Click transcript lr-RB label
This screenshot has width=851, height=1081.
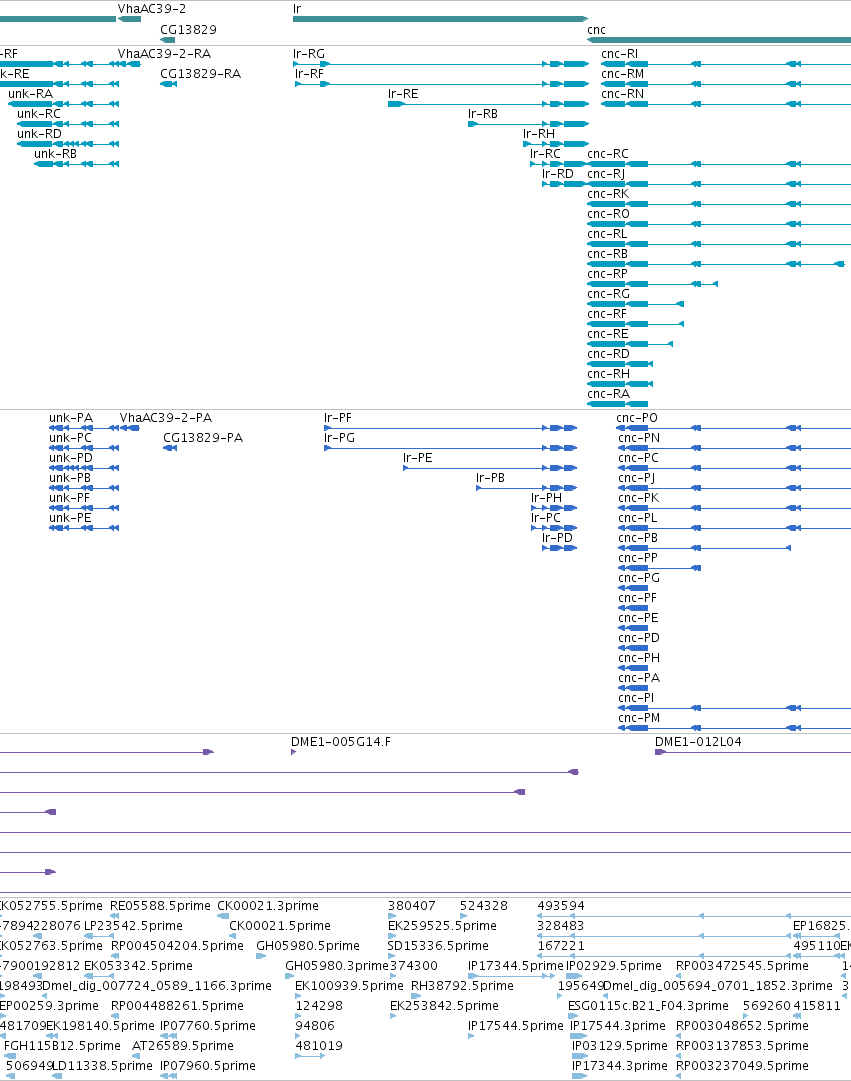483,114
